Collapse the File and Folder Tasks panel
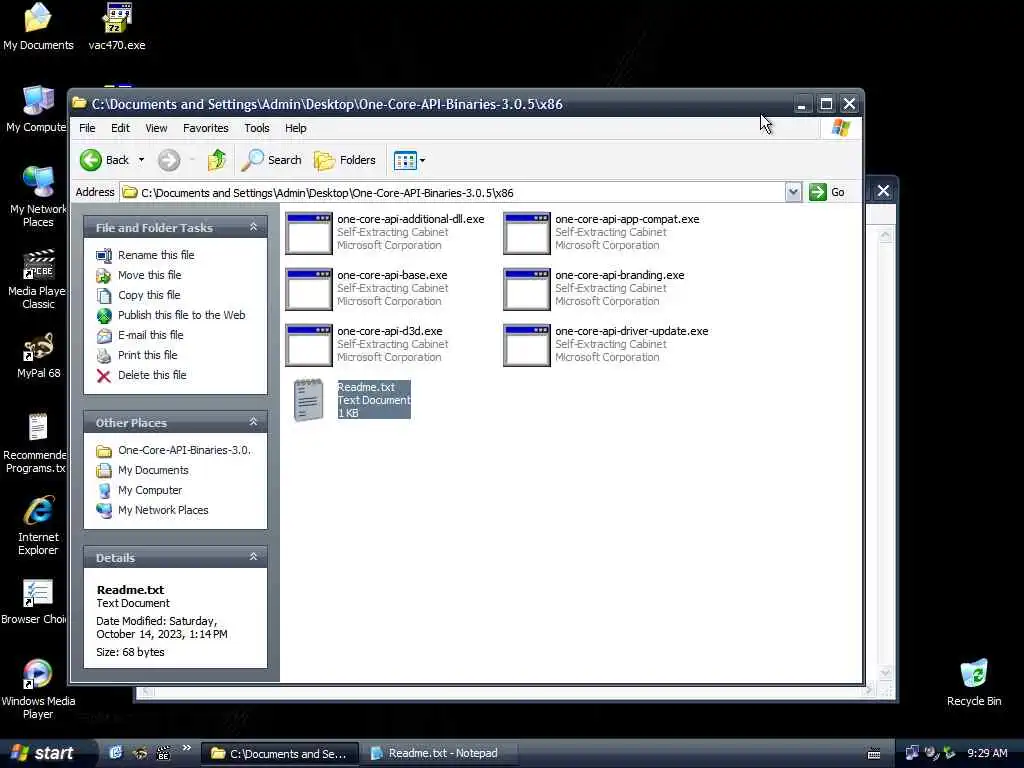Image resolution: width=1024 pixels, height=768 pixels. click(x=253, y=227)
